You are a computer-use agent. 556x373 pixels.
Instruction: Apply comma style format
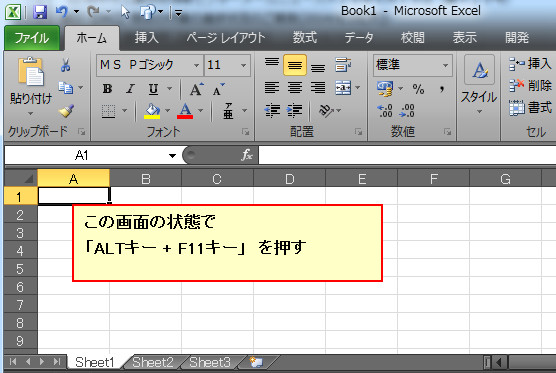(x=441, y=89)
